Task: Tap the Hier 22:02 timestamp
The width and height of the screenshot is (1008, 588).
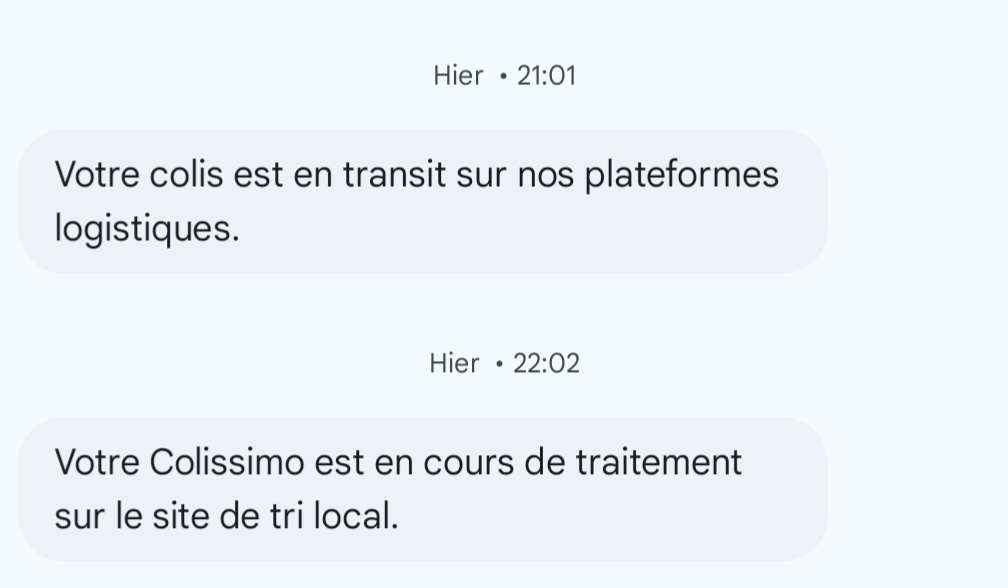Action: pos(504,364)
